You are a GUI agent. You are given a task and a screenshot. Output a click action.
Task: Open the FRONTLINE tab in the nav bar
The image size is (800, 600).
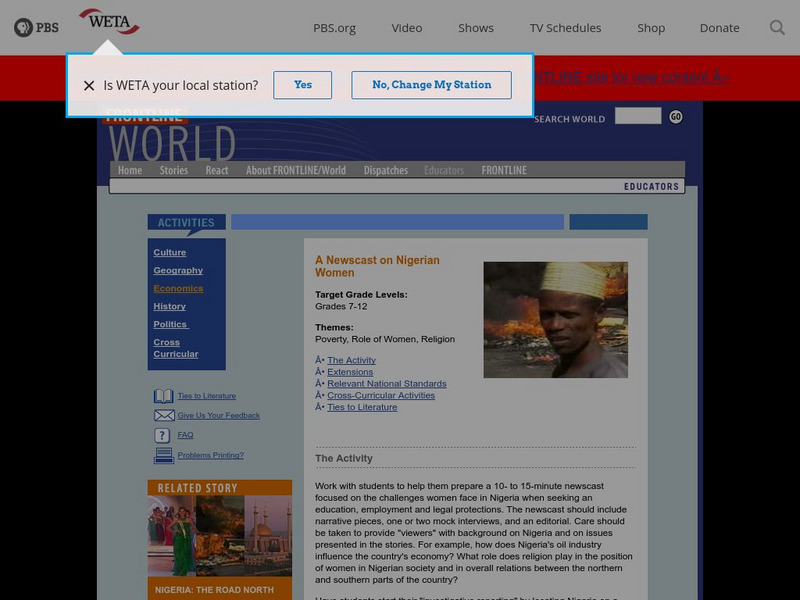pyautogui.click(x=504, y=170)
